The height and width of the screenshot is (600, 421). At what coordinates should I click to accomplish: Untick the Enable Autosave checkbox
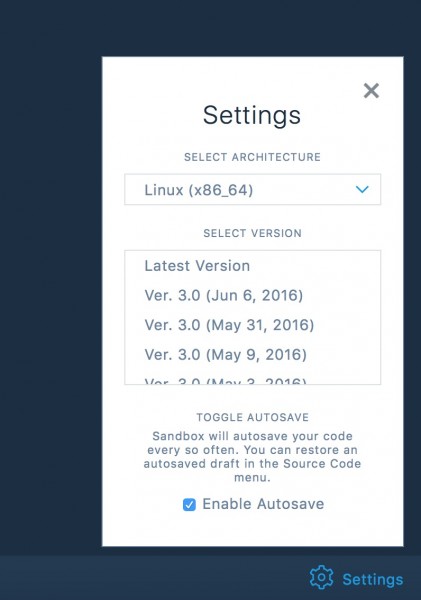coord(189,504)
